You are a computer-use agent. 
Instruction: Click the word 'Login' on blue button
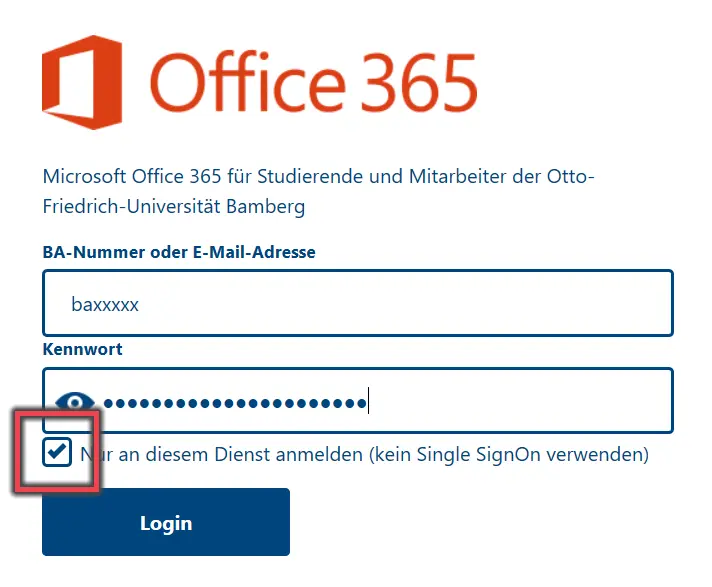(166, 523)
